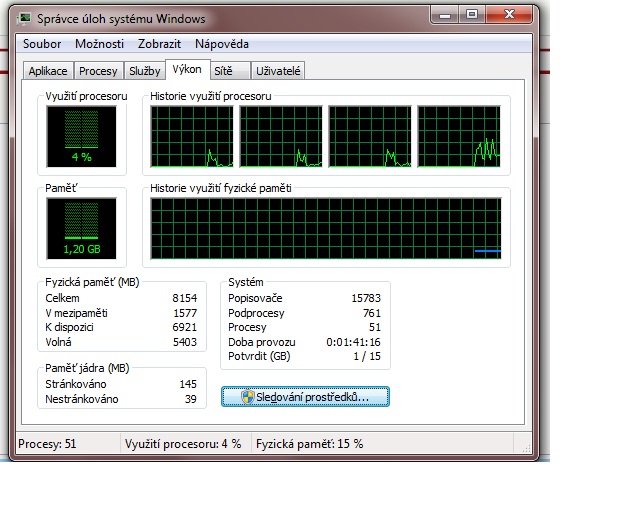Open the Možnosti menu

100,44
